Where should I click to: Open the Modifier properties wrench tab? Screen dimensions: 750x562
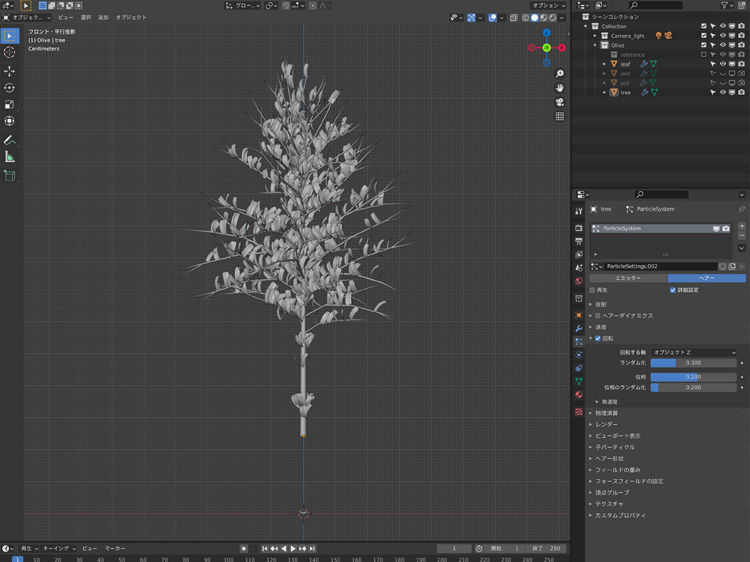(579, 328)
